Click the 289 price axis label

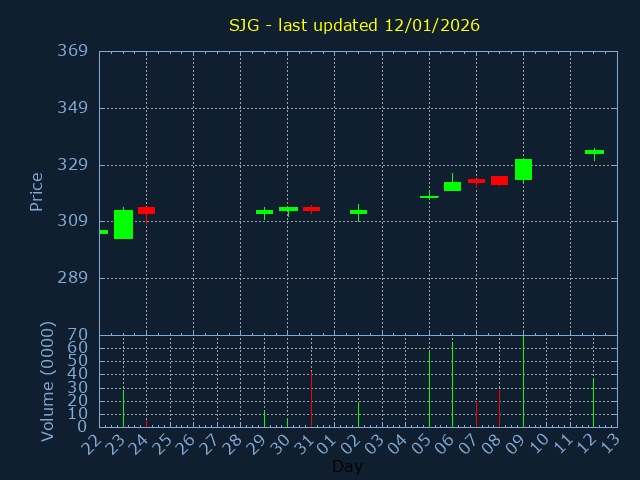pyautogui.click(x=72, y=278)
